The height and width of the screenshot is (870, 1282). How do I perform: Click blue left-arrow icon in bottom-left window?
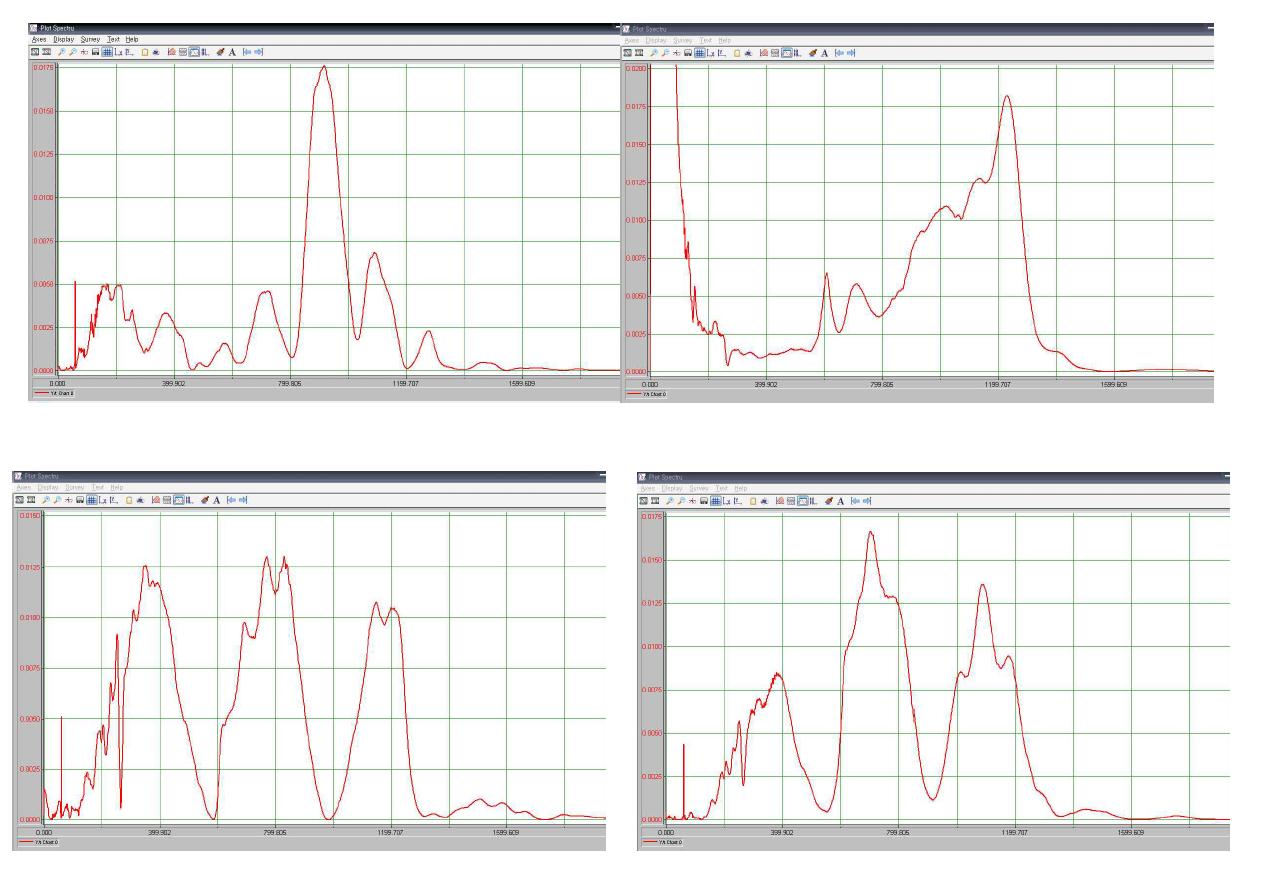pos(232,500)
